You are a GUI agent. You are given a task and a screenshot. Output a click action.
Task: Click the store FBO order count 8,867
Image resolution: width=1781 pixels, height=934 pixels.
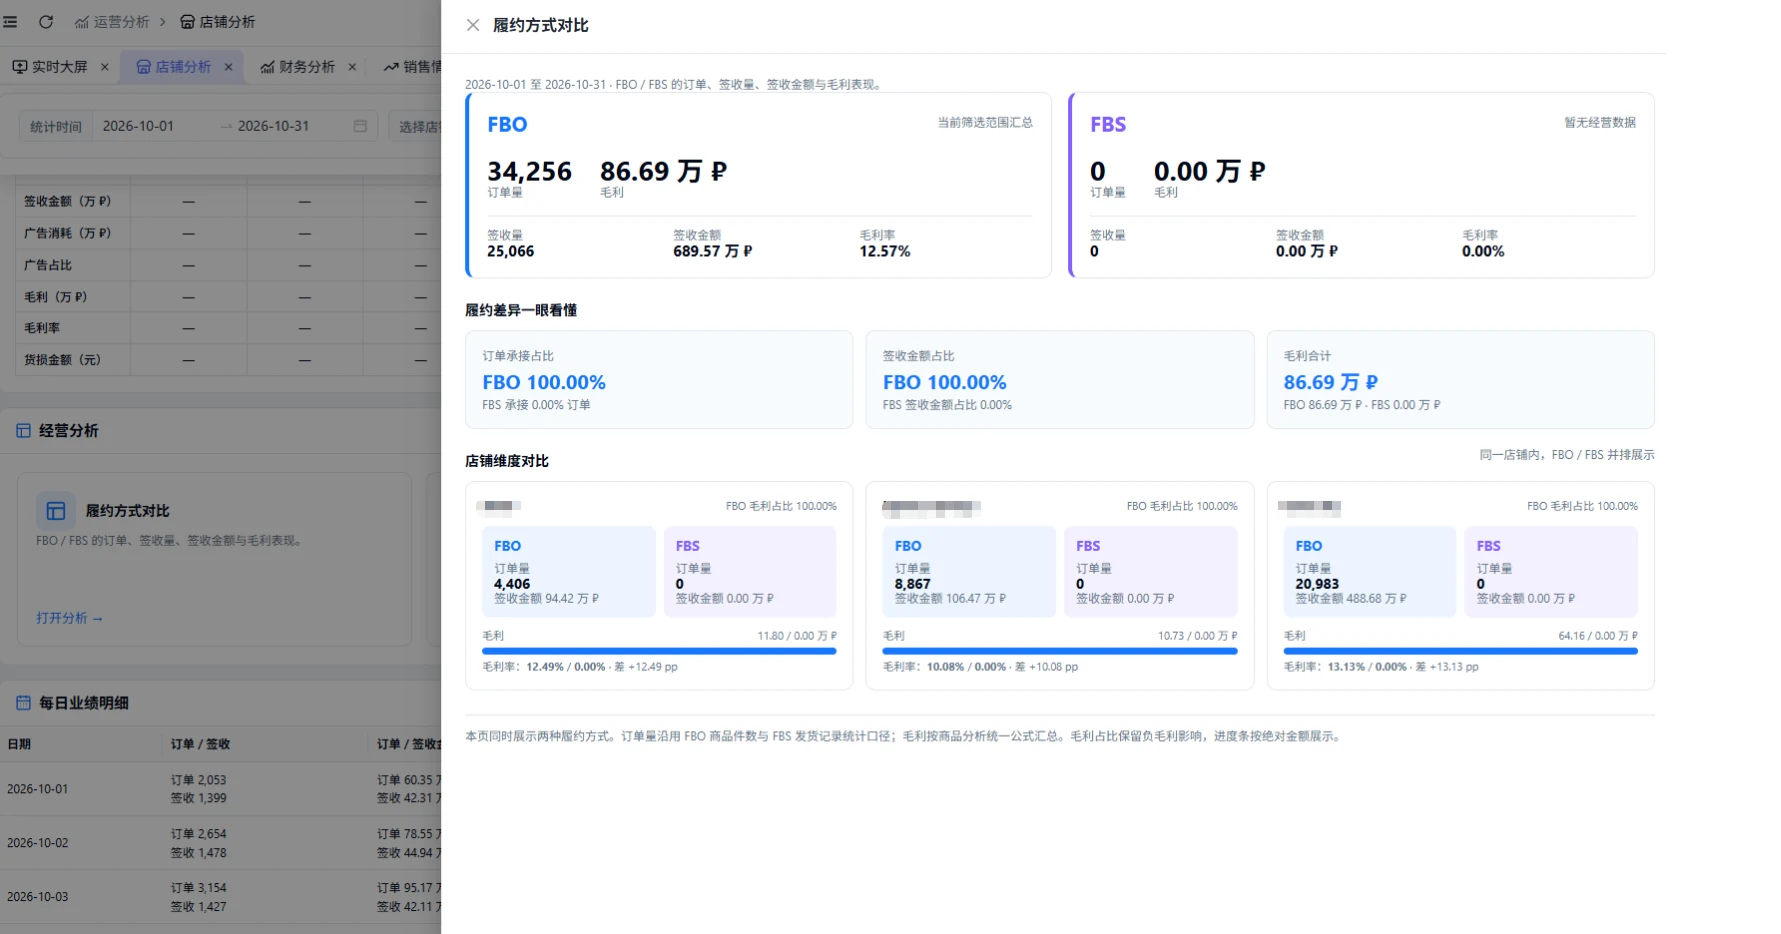pos(913,584)
